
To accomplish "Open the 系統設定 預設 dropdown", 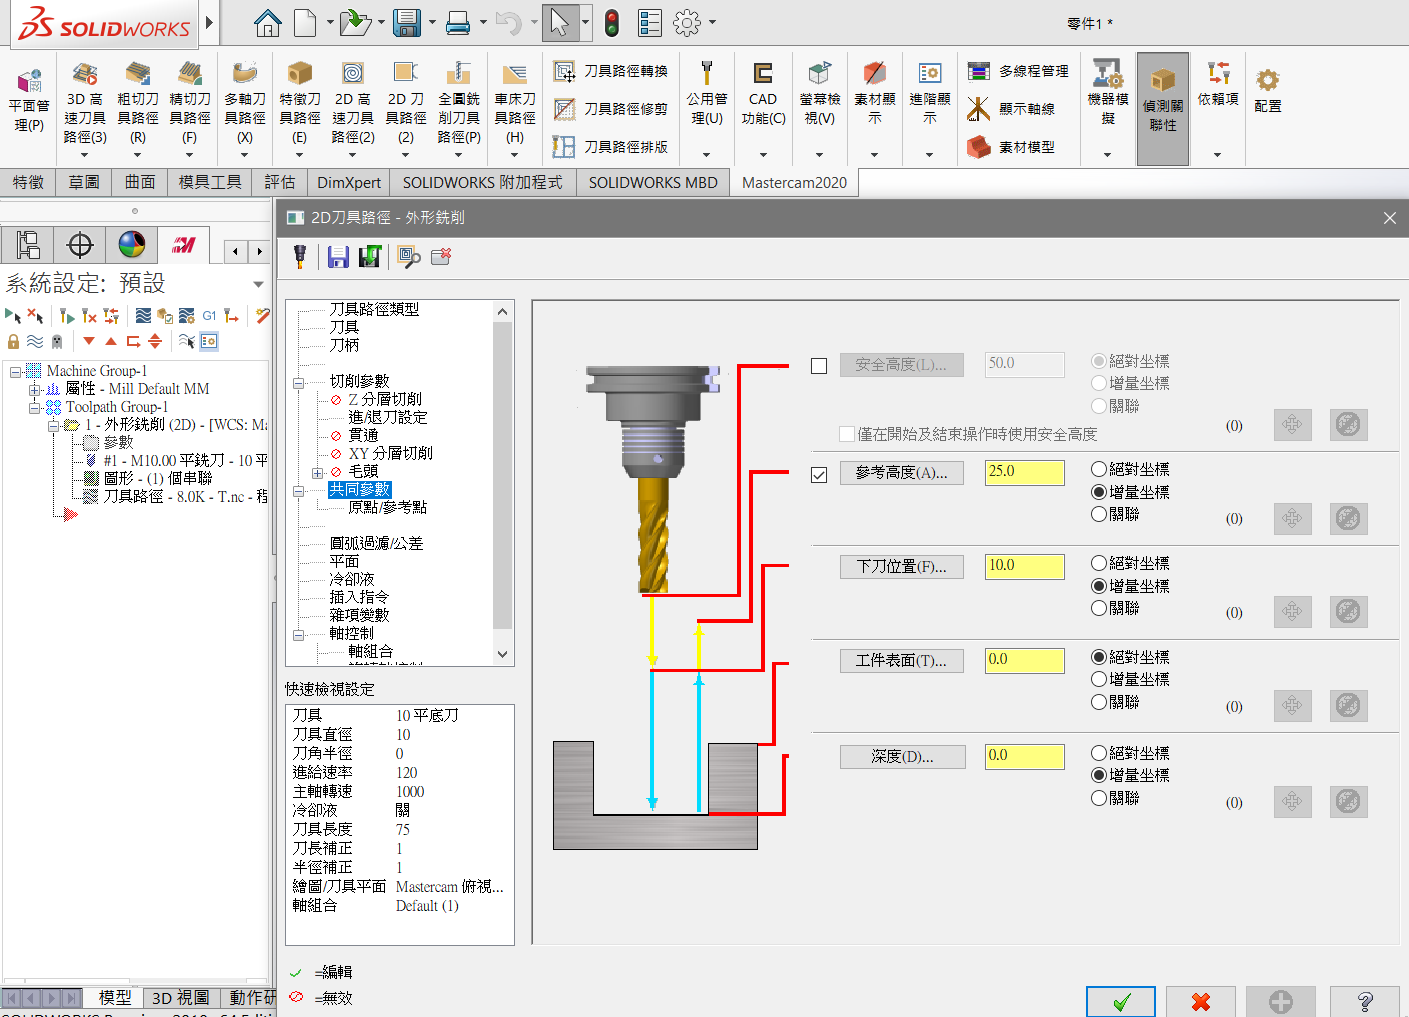I will pos(258,284).
